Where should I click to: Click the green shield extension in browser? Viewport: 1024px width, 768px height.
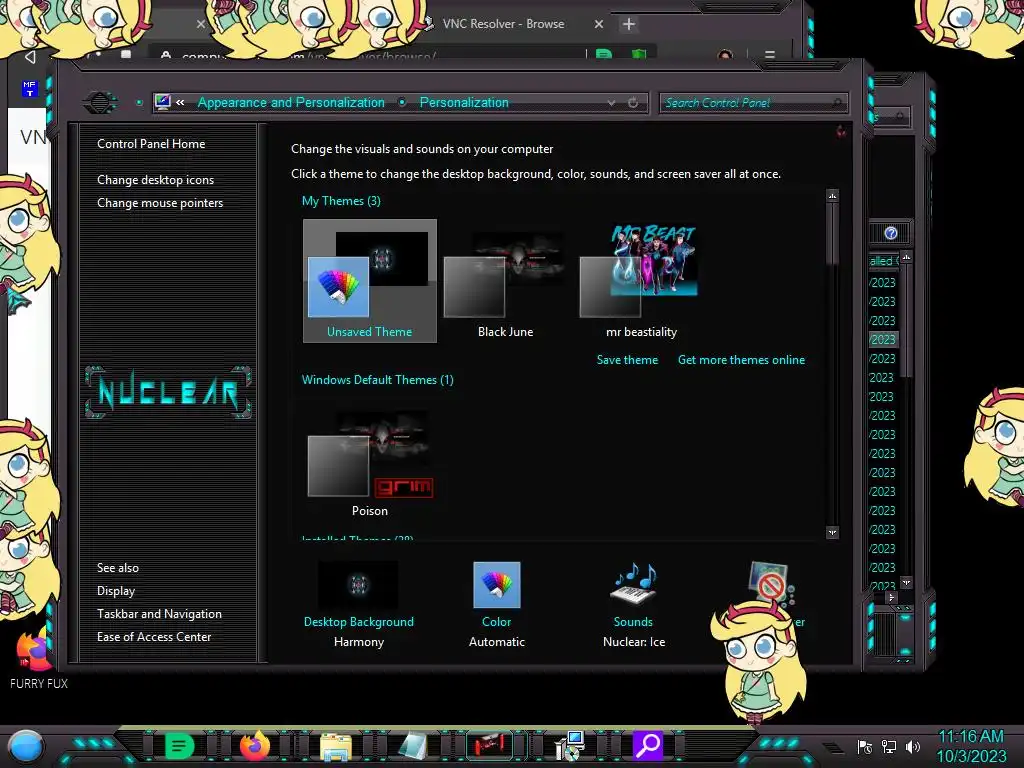click(x=639, y=55)
